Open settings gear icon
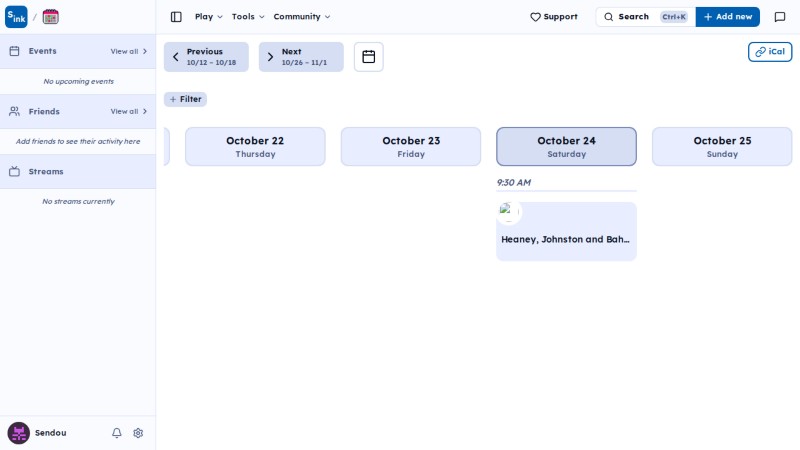This screenshot has height=450, width=800. (x=138, y=433)
